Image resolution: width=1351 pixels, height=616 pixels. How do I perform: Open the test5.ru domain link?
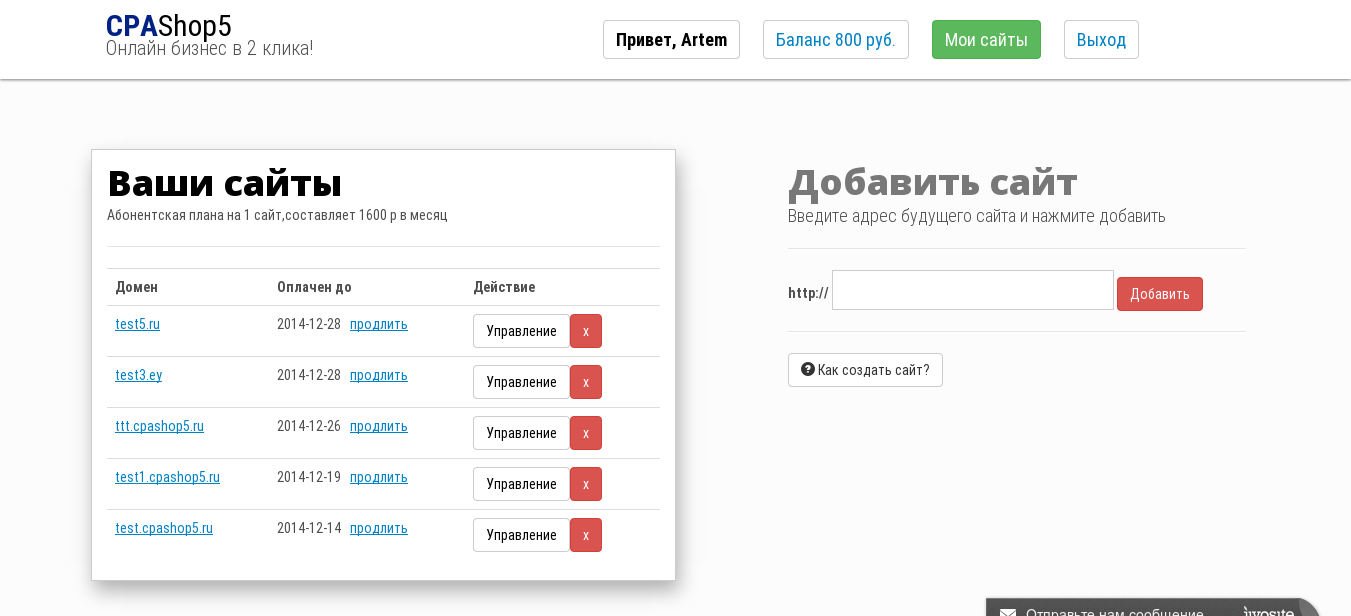tap(137, 324)
